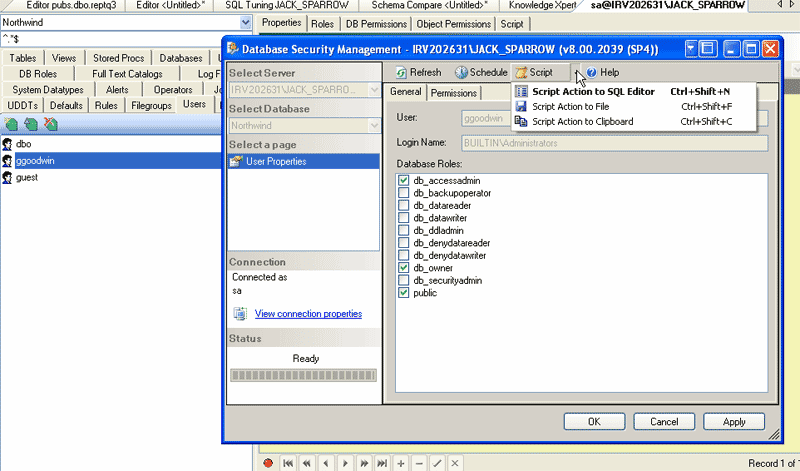Image resolution: width=800 pixels, height=471 pixels.
Task: Click the Script Action to SQL Editor icon
Action: point(521,91)
